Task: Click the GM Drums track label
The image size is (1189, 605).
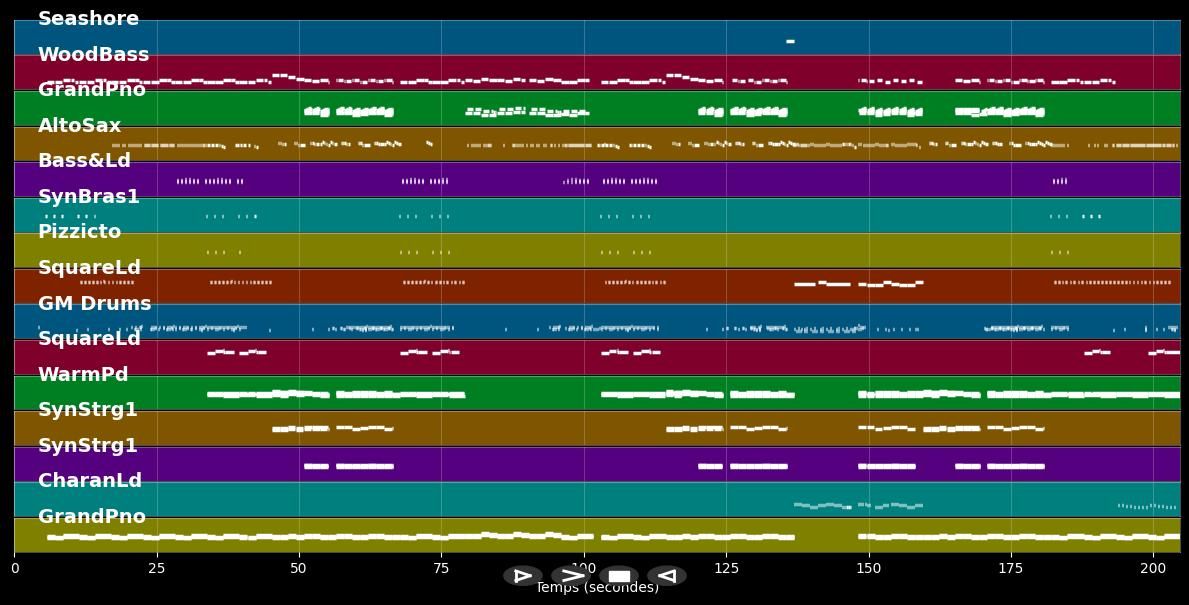Action: [94, 304]
